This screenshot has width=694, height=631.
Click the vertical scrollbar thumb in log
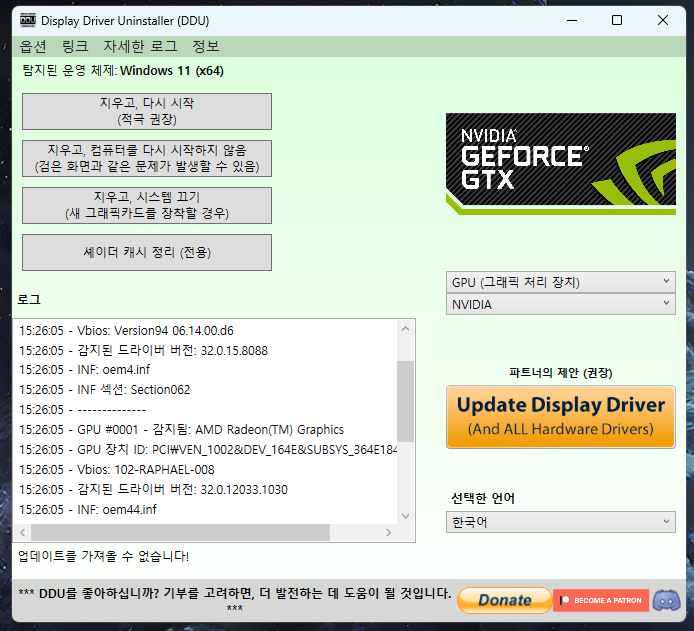(x=405, y=401)
